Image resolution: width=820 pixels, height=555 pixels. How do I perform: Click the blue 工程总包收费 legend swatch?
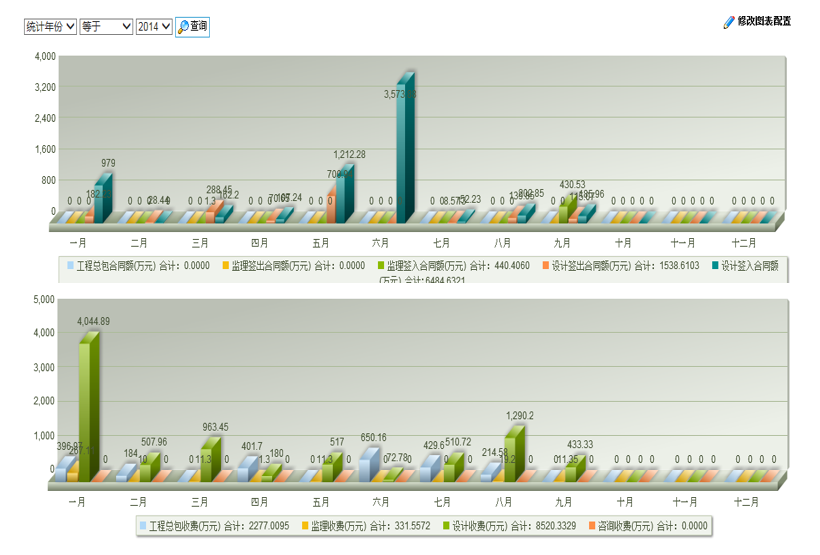coord(144,524)
